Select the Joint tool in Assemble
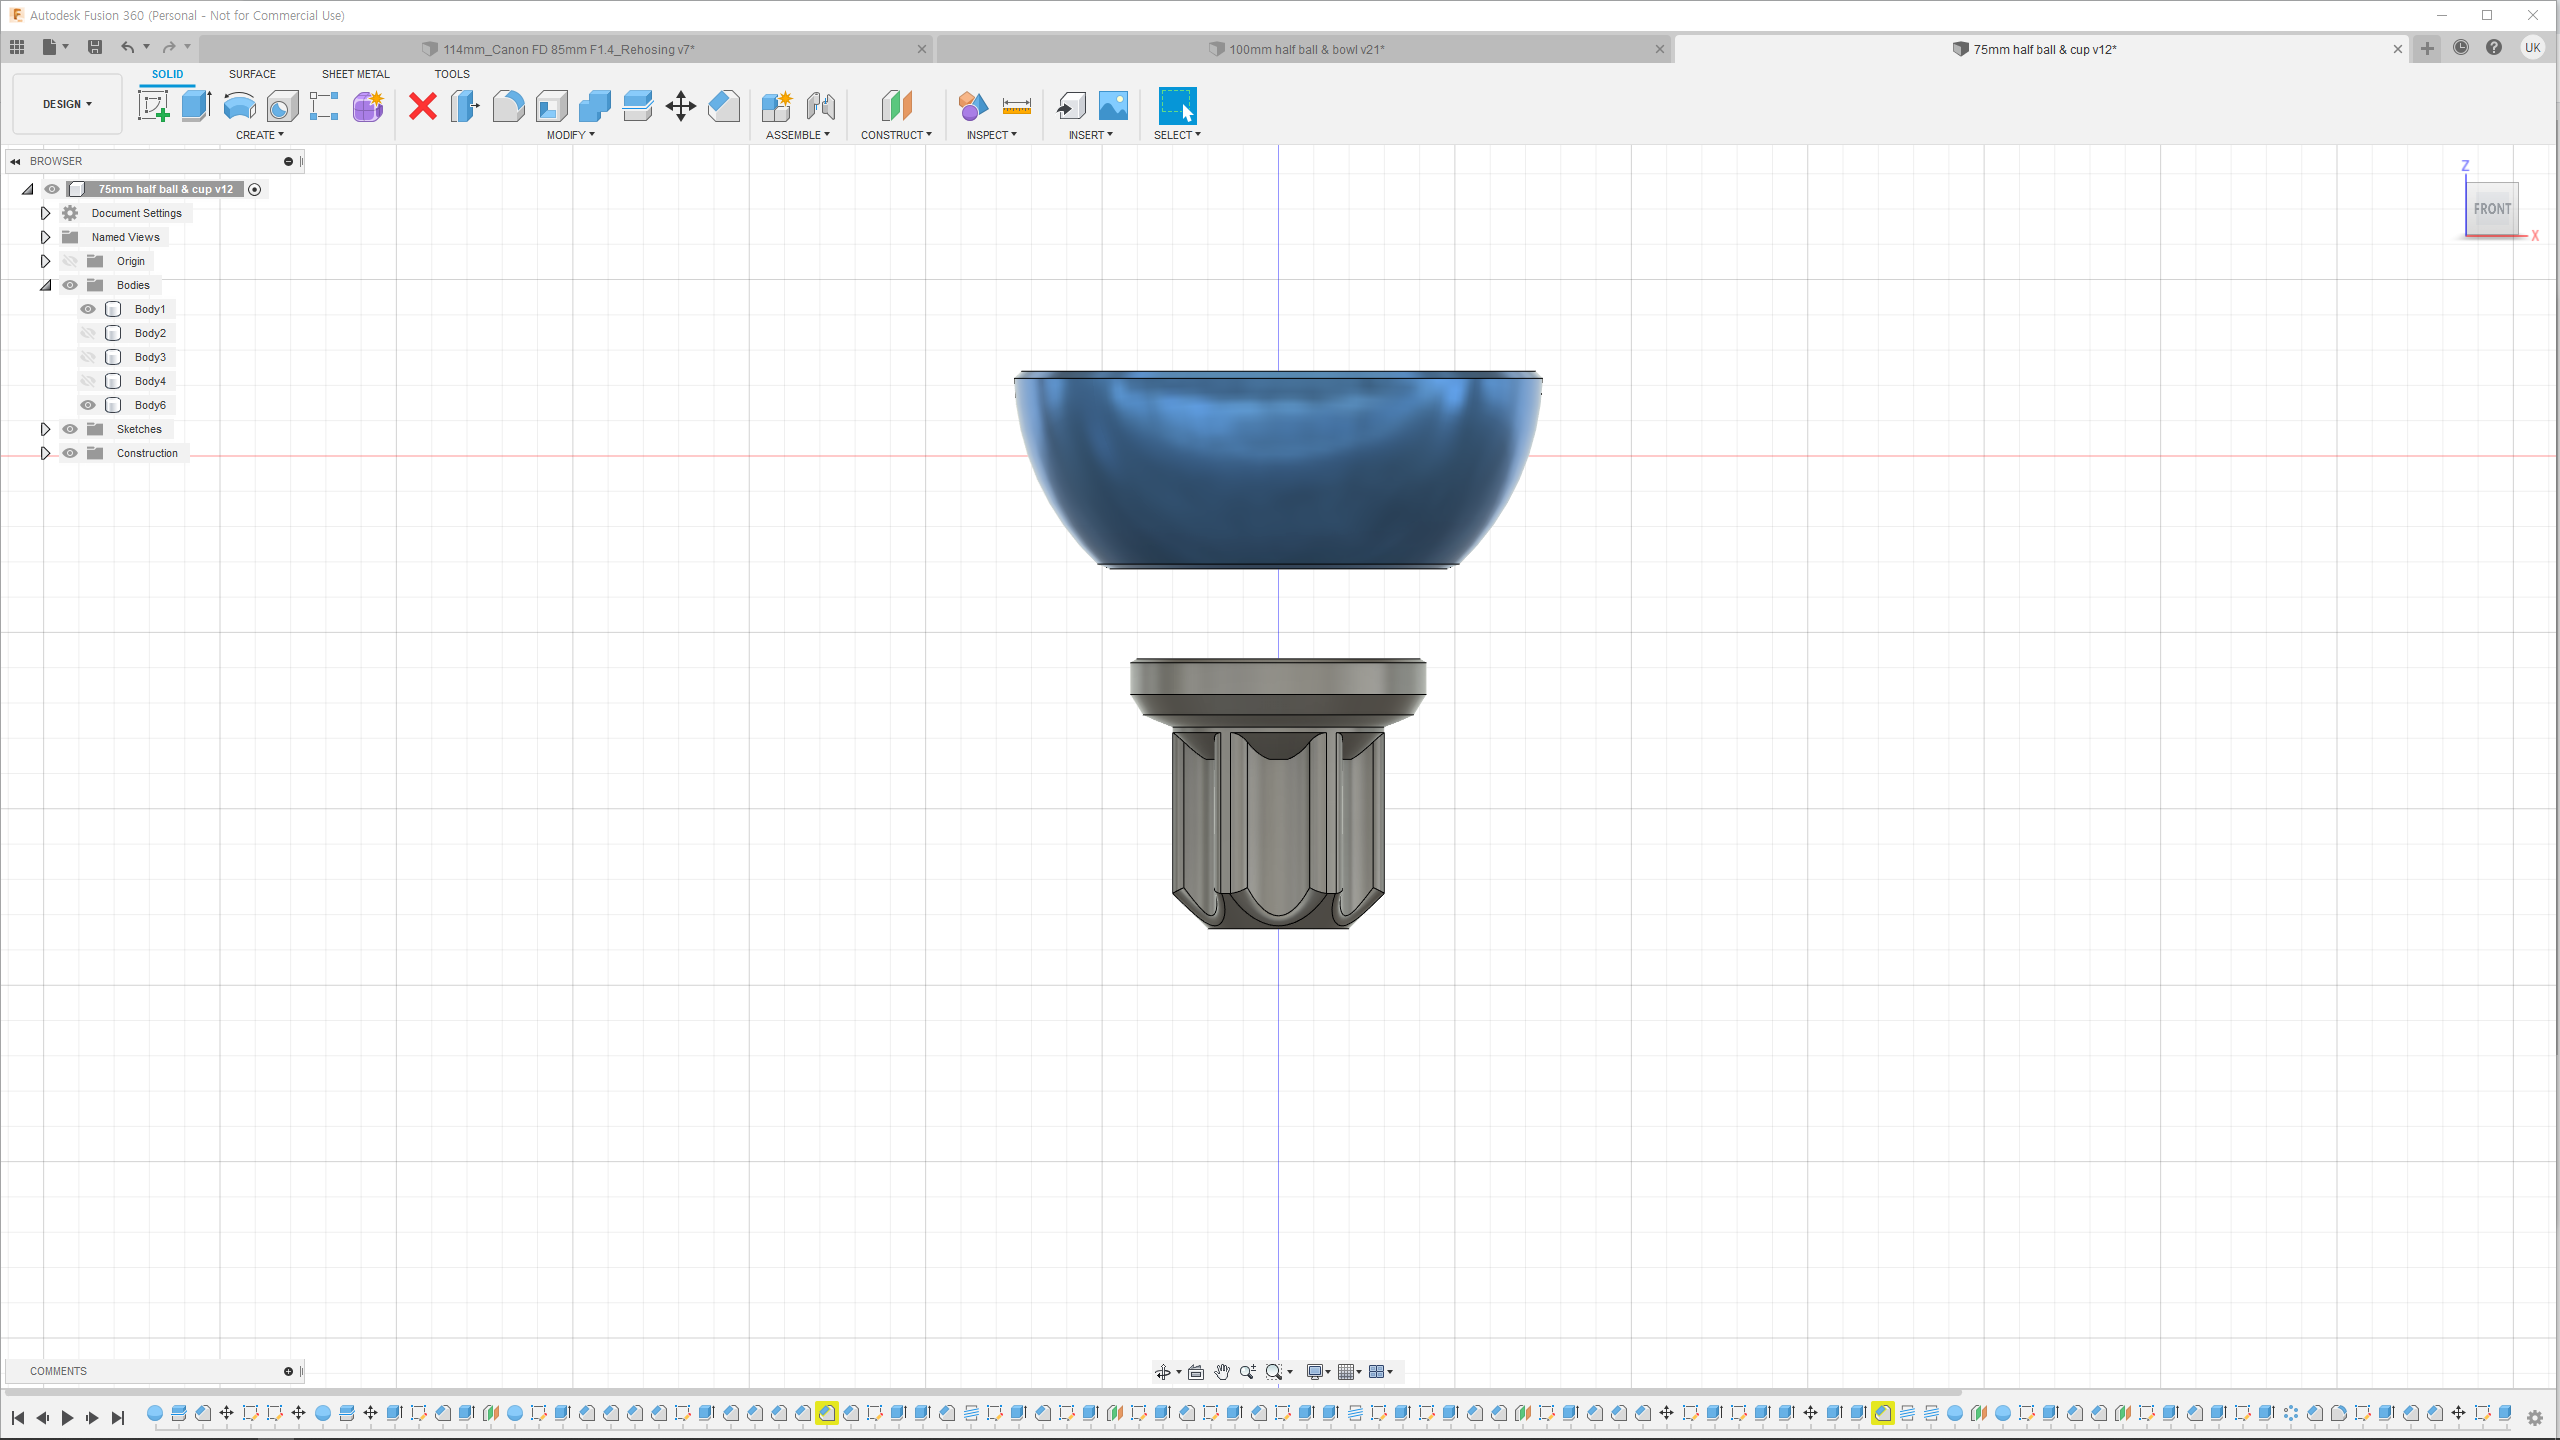Image resolution: width=2560 pixels, height=1440 pixels. pos(820,105)
